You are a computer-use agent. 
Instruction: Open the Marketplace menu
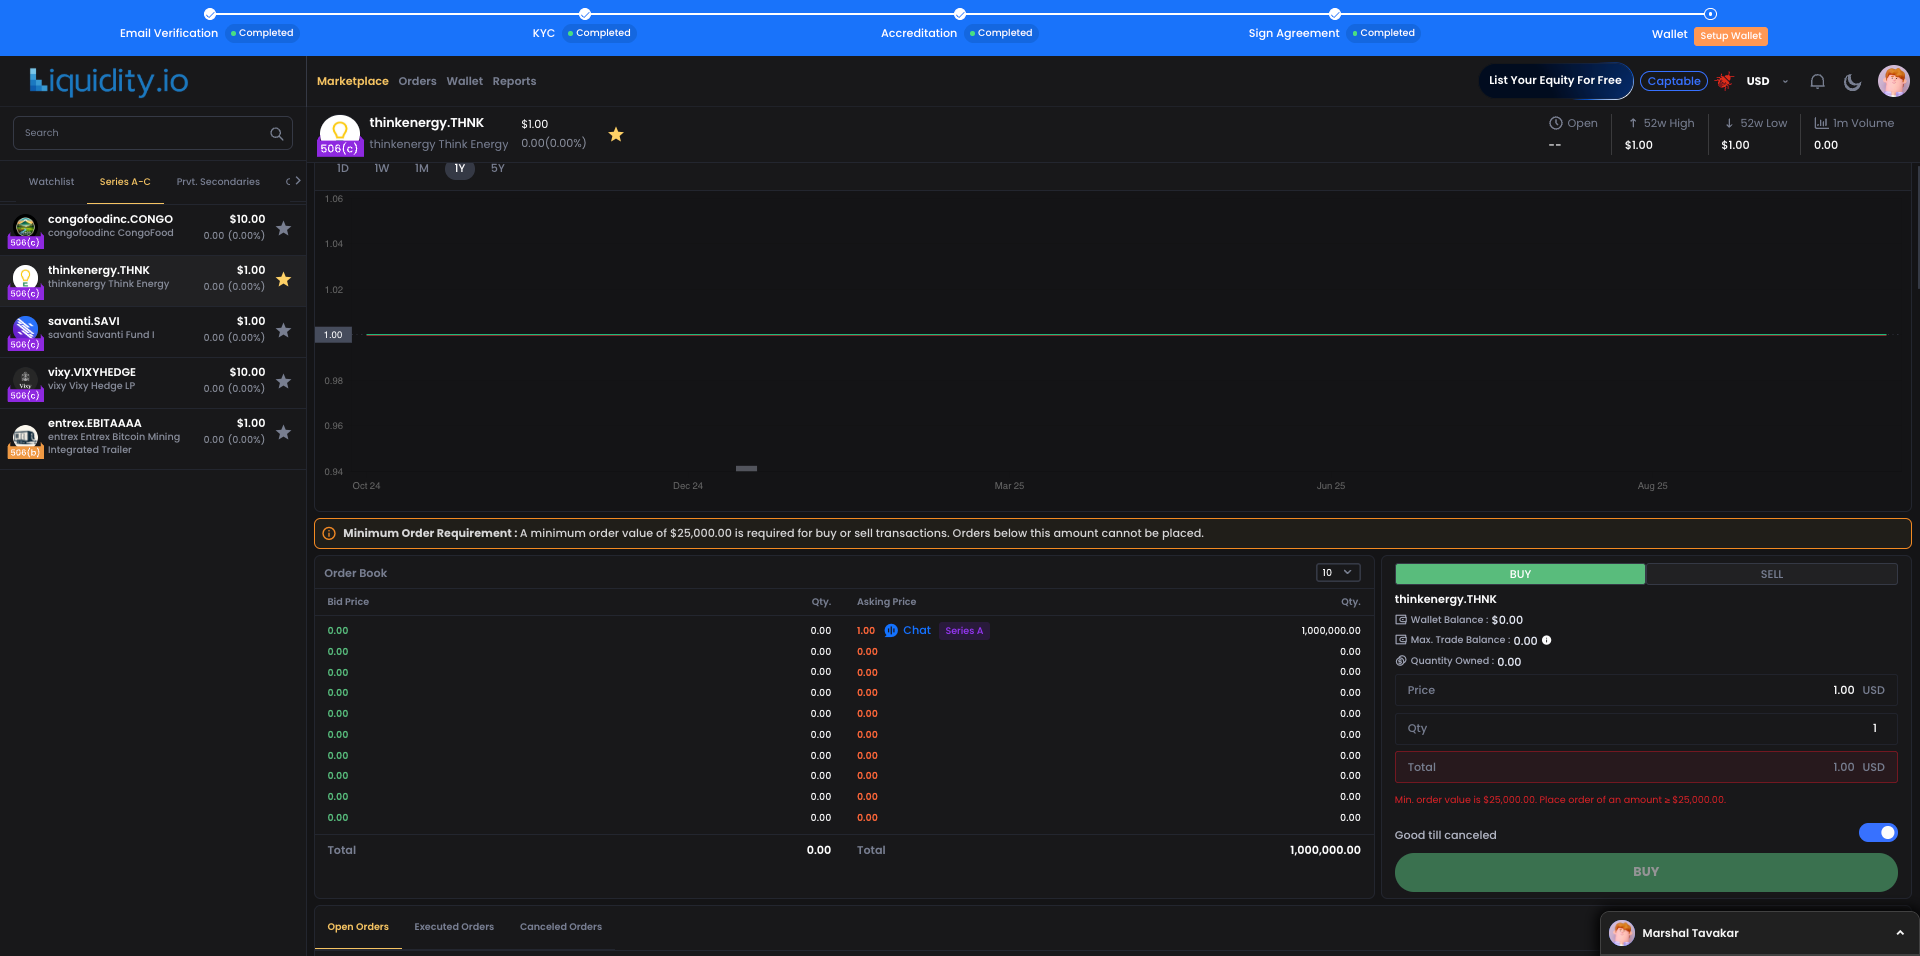(x=353, y=81)
